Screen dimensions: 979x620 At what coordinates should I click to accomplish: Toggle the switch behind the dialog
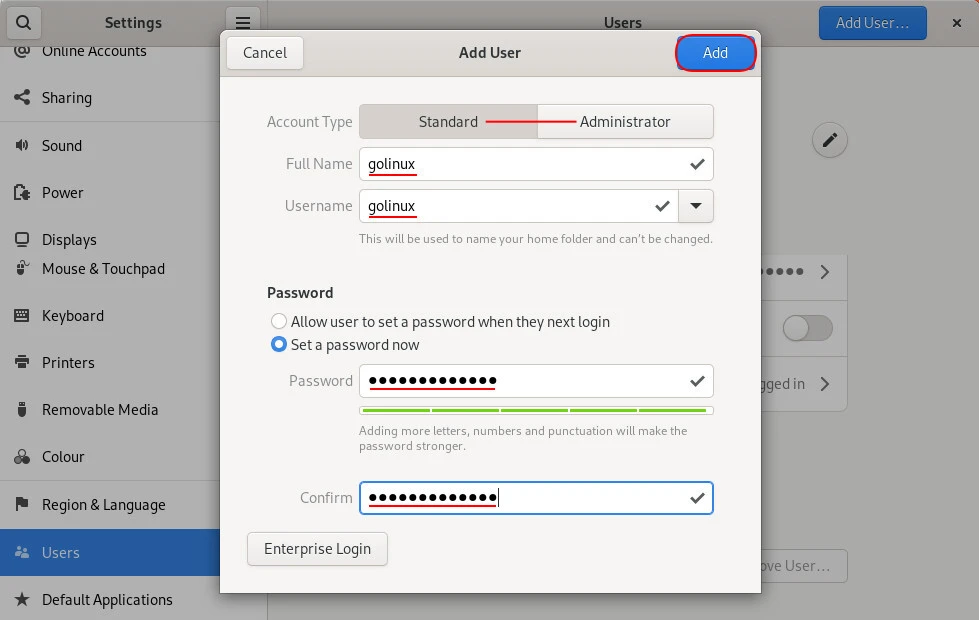coord(807,328)
